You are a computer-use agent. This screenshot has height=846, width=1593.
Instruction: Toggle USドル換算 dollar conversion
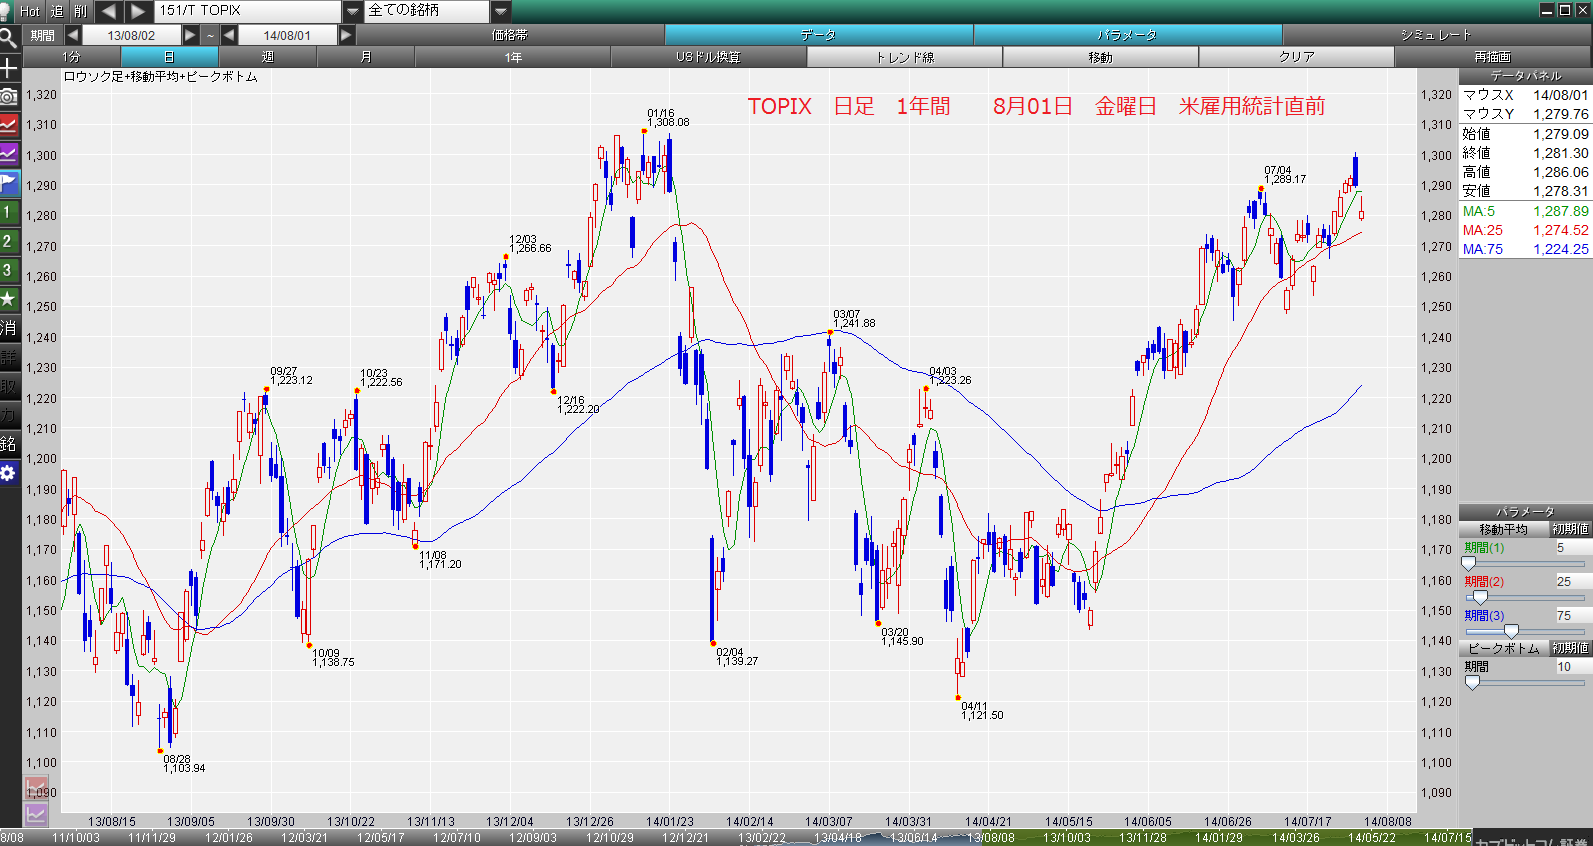pos(708,57)
